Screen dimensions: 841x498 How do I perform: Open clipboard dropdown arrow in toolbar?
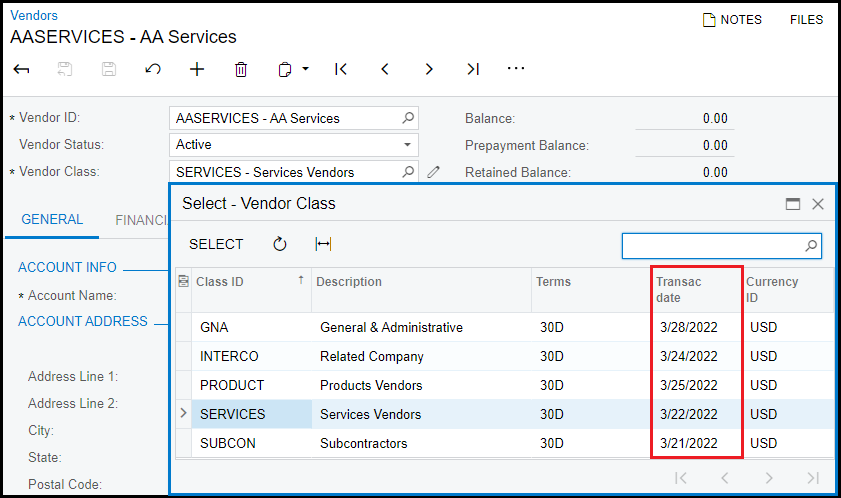[306, 69]
